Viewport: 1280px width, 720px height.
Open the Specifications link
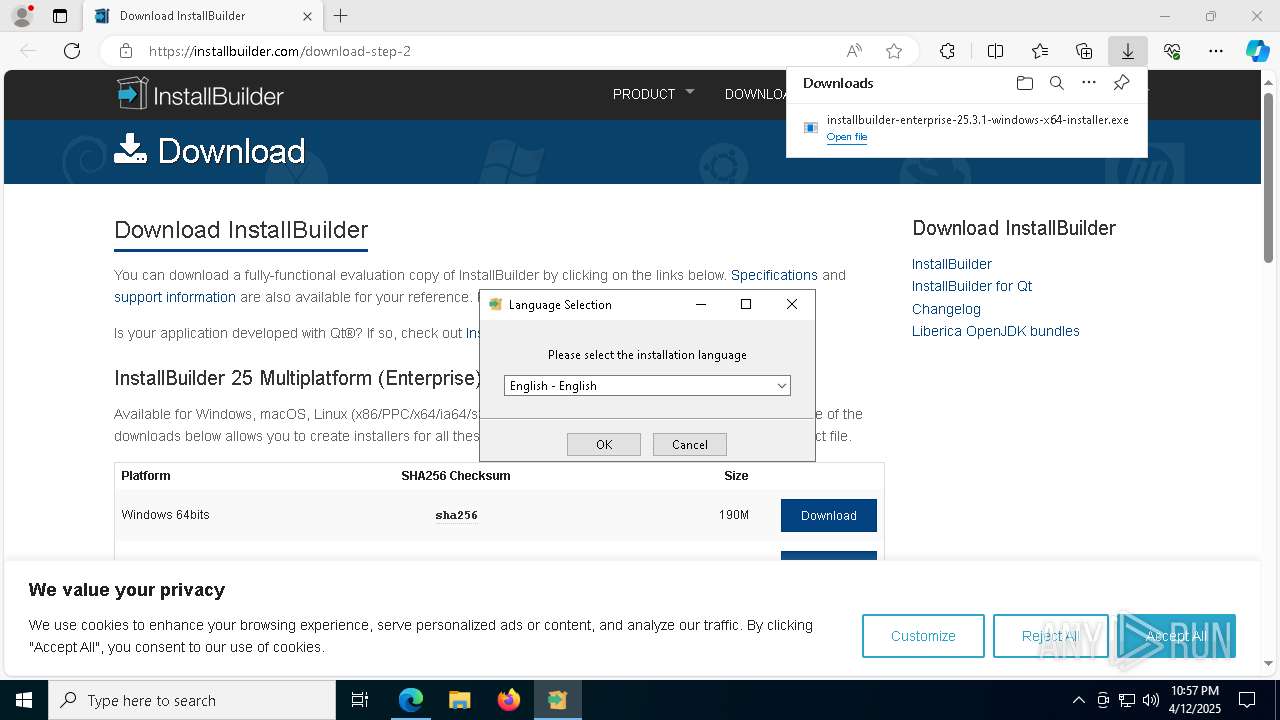pyautogui.click(x=774, y=275)
